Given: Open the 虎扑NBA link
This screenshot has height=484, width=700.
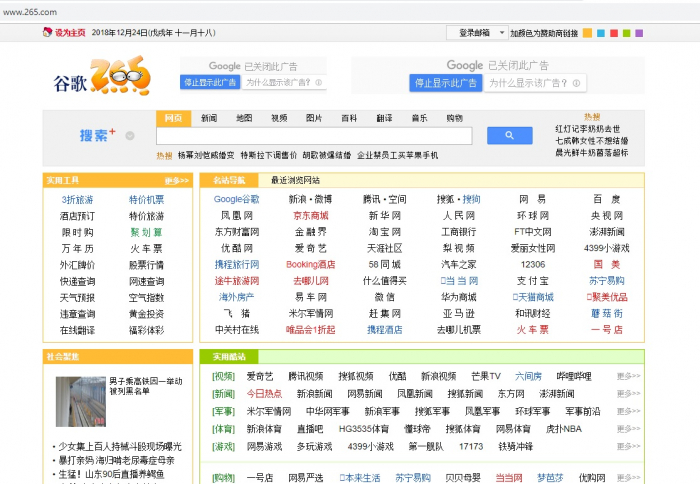Looking at the screenshot, I should [563, 429].
